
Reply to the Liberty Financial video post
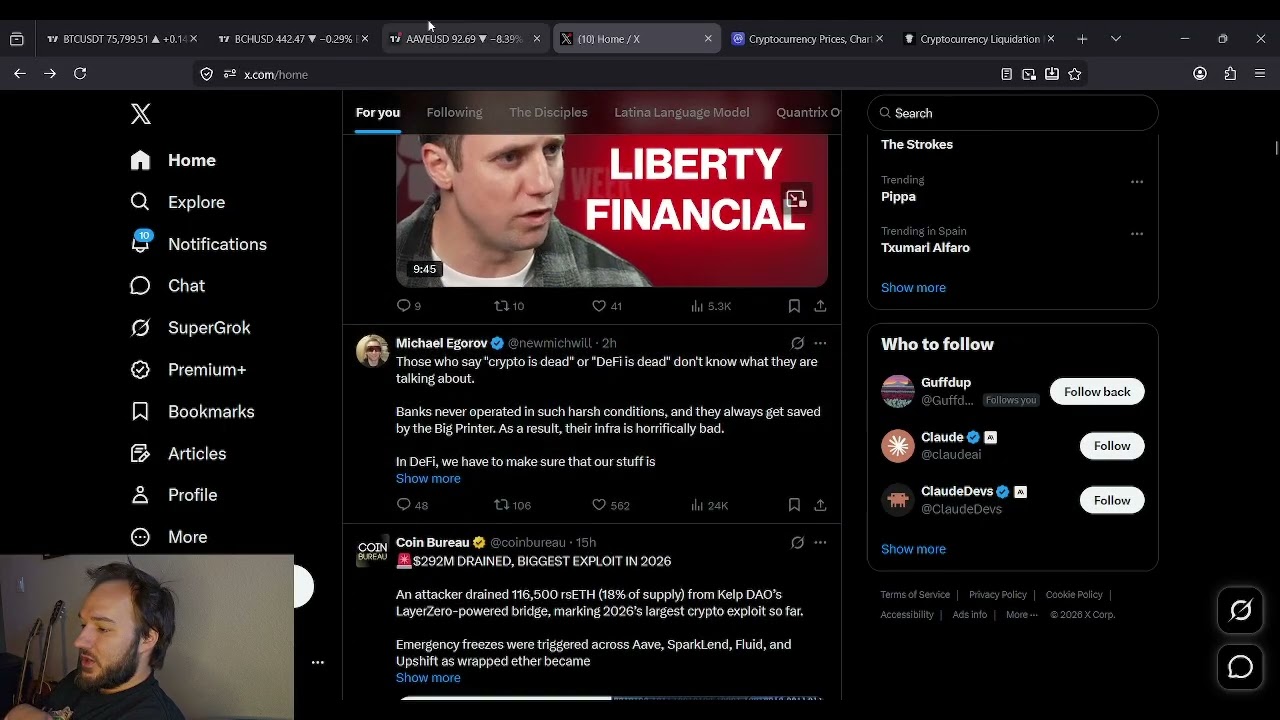point(408,306)
